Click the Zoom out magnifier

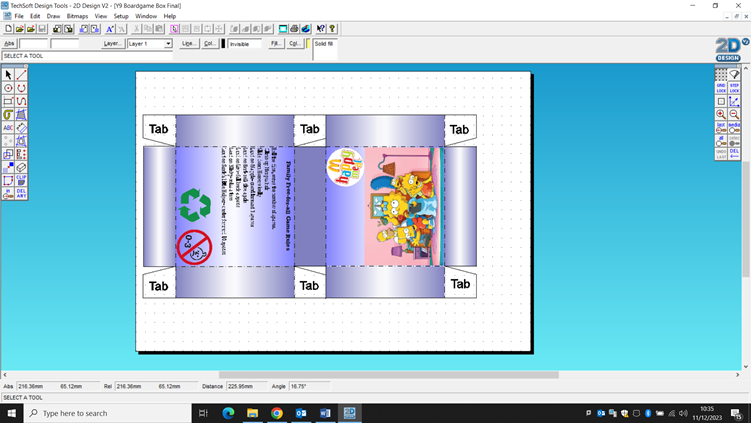(x=734, y=114)
